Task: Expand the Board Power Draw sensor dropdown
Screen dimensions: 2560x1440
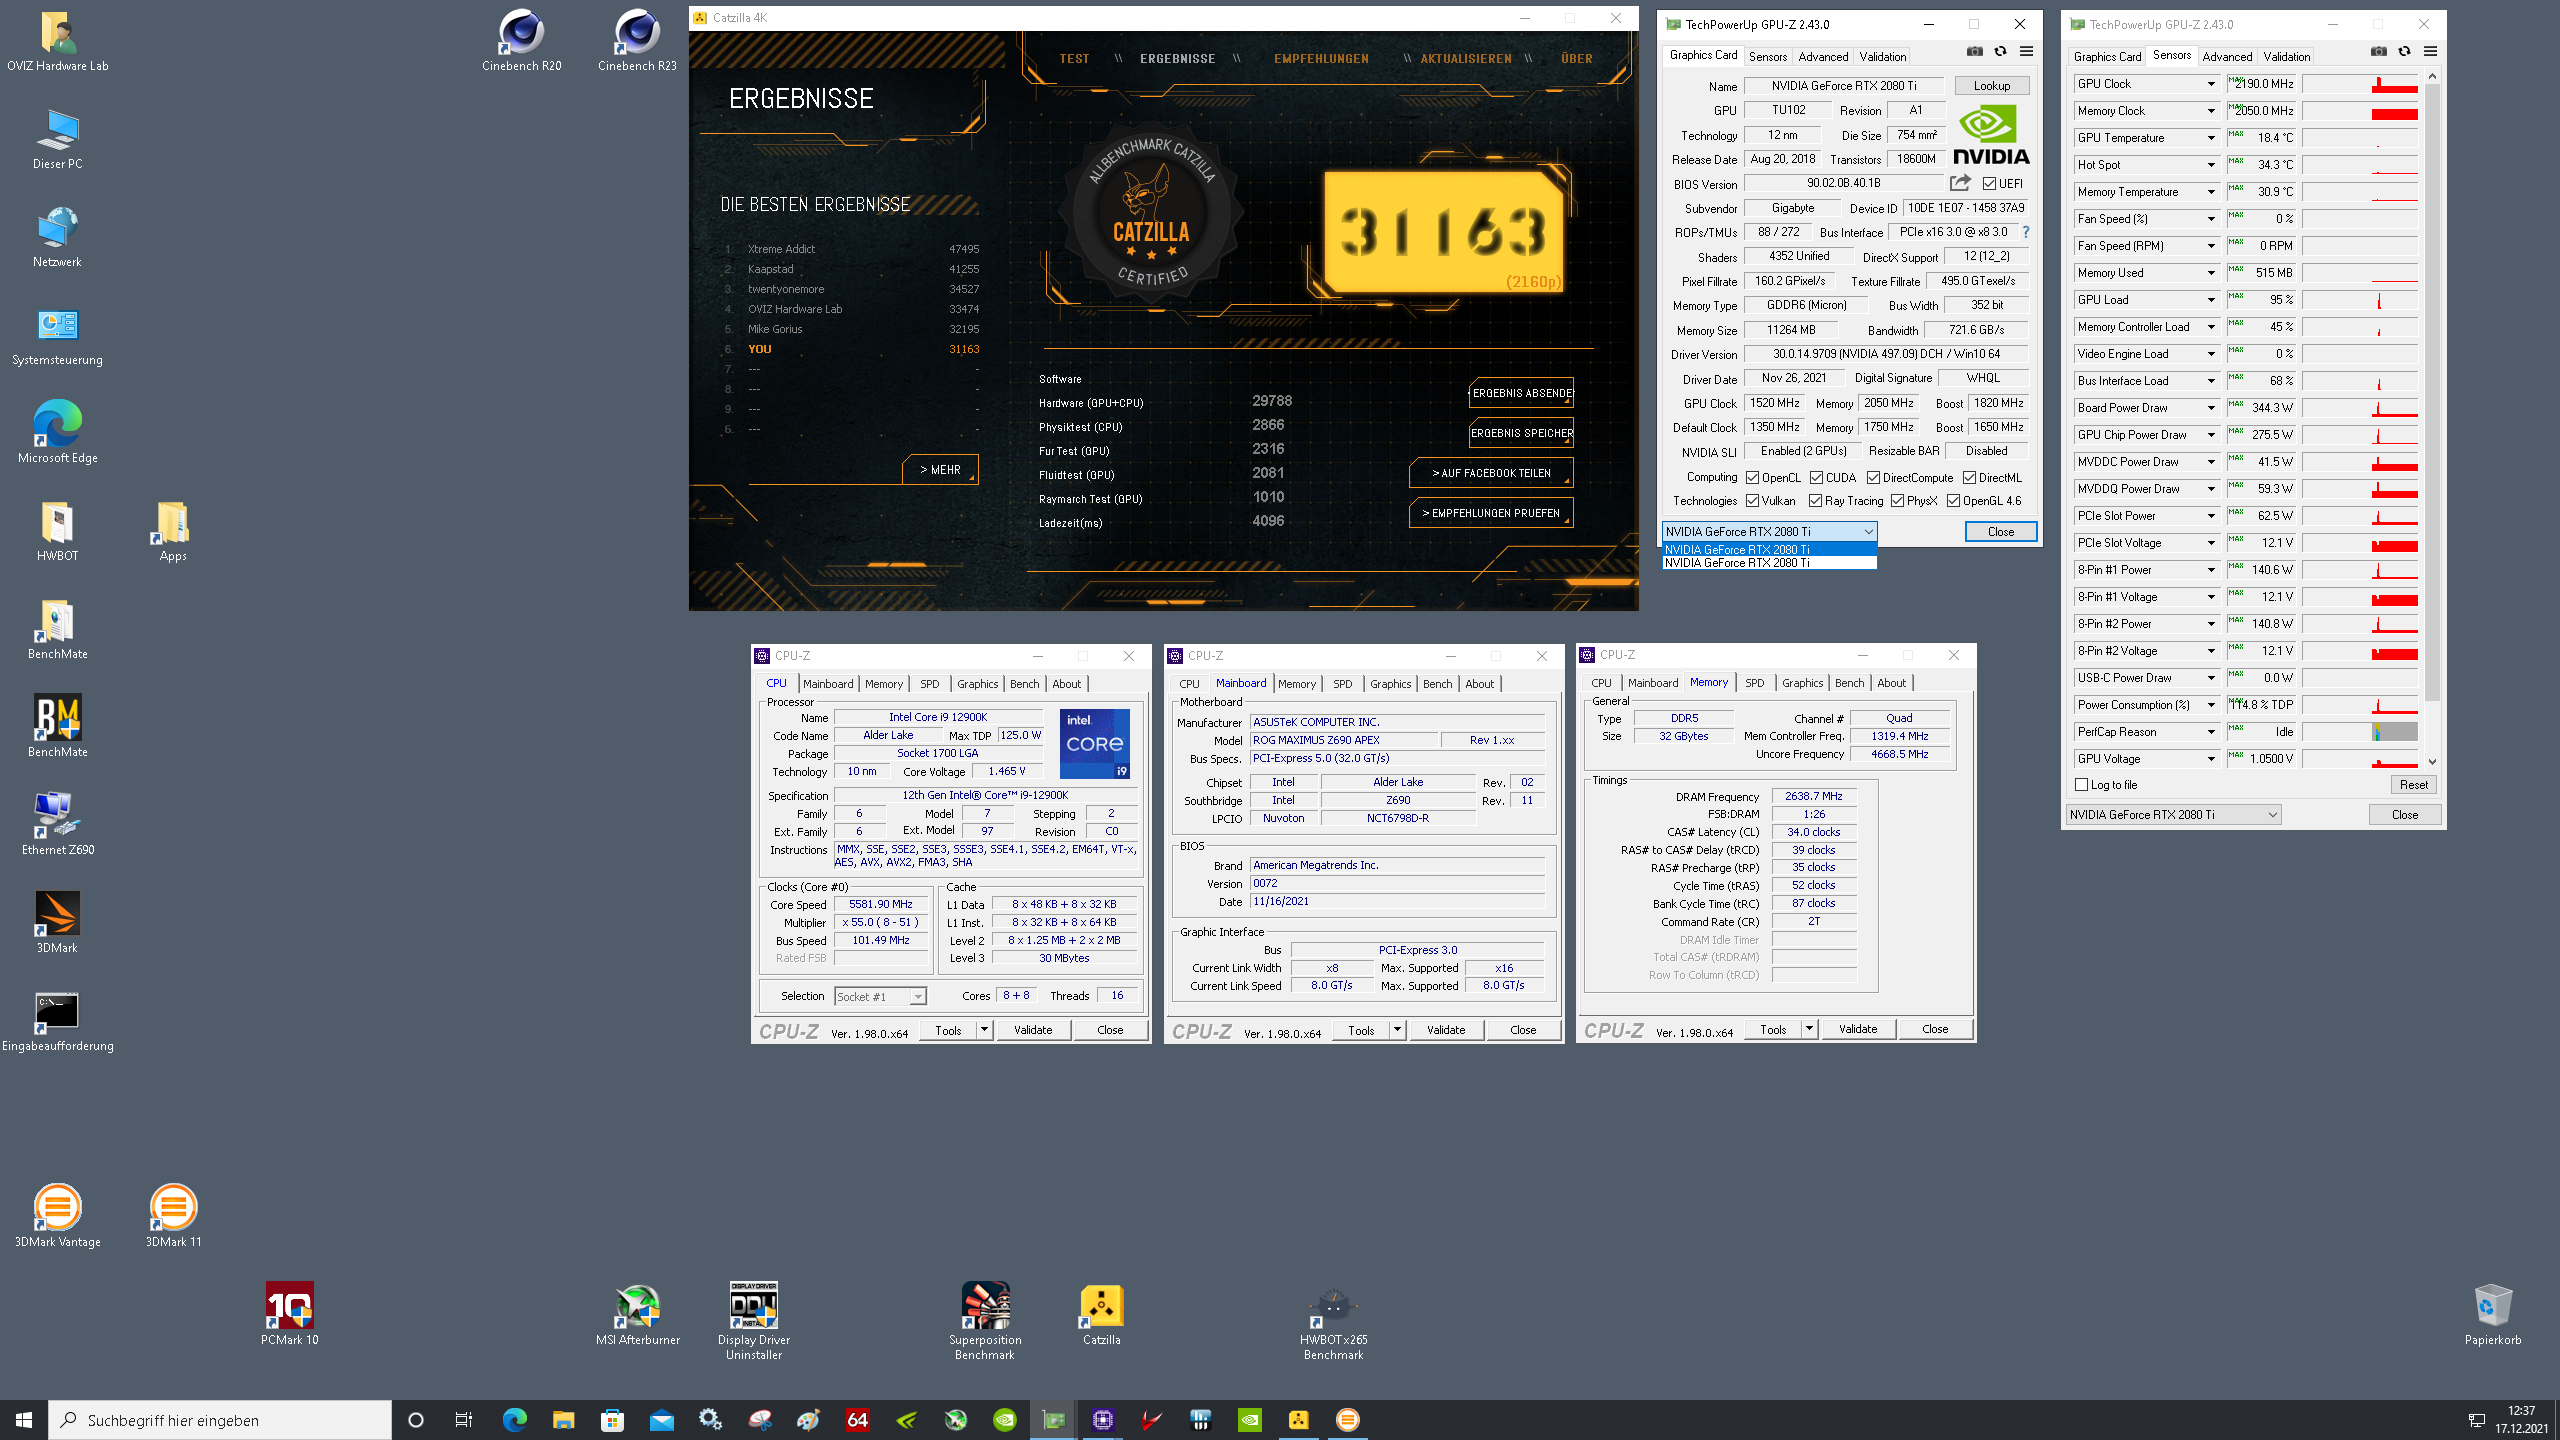Action: 2211,408
